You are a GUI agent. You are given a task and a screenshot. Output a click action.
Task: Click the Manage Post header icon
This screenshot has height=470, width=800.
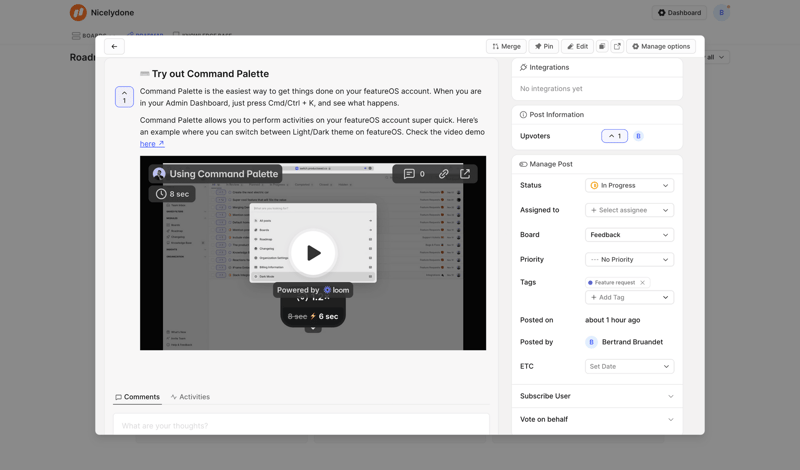pyautogui.click(x=523, y=164)
